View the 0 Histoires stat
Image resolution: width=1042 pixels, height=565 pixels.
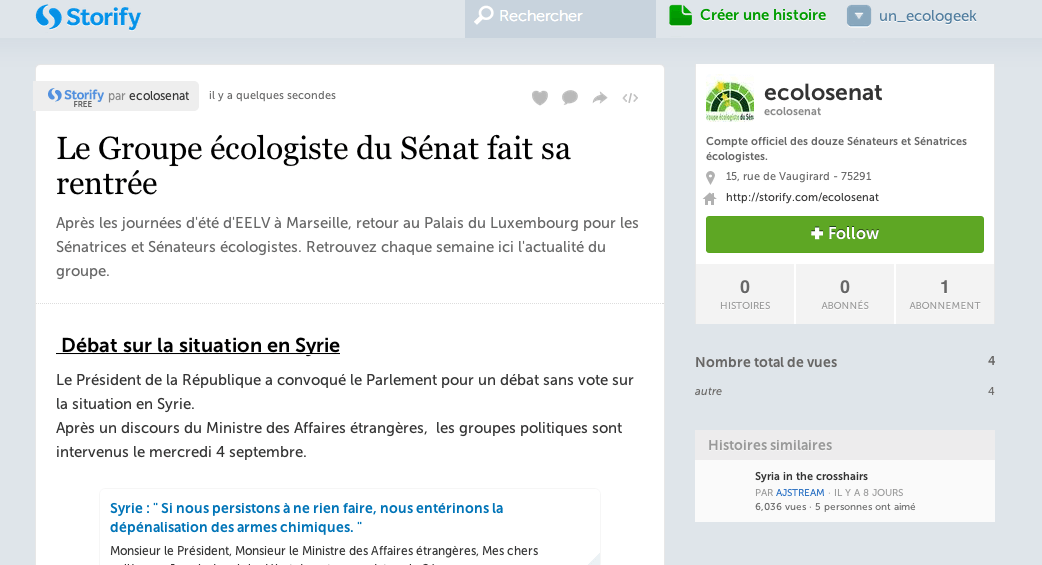pos(745,294)
